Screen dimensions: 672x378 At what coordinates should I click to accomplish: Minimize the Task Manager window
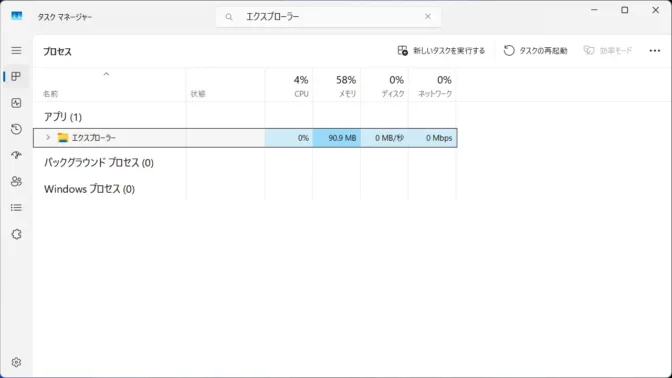(x=594, y=10)
